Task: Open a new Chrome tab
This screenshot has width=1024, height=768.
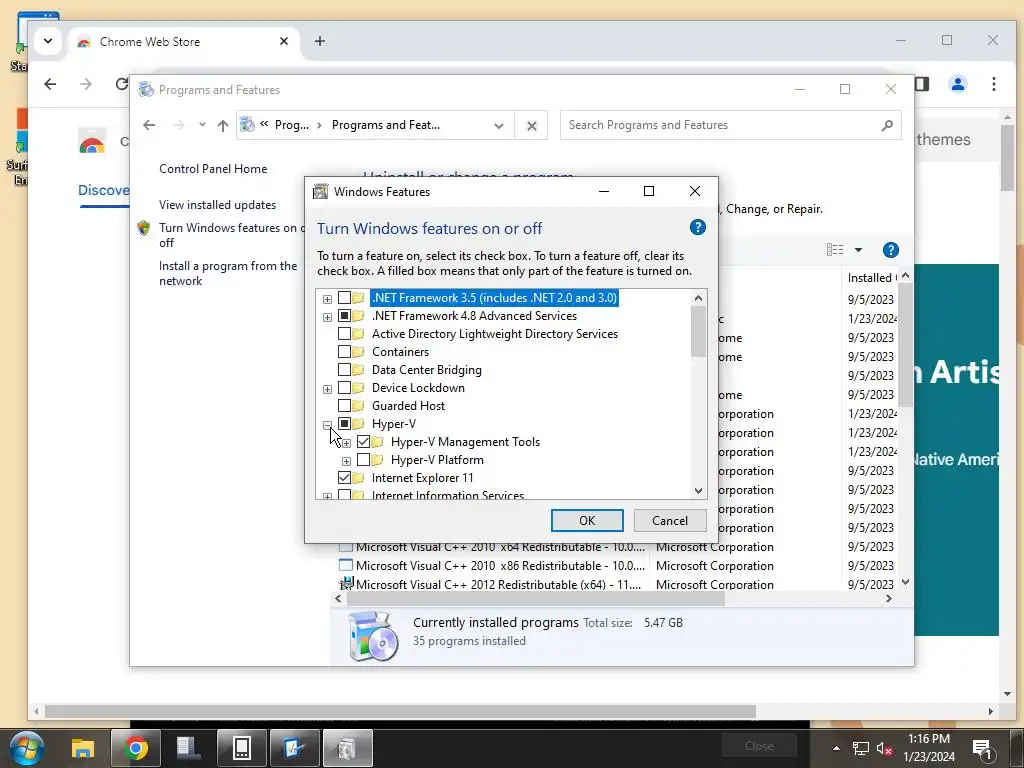Action: pos(319,41)
